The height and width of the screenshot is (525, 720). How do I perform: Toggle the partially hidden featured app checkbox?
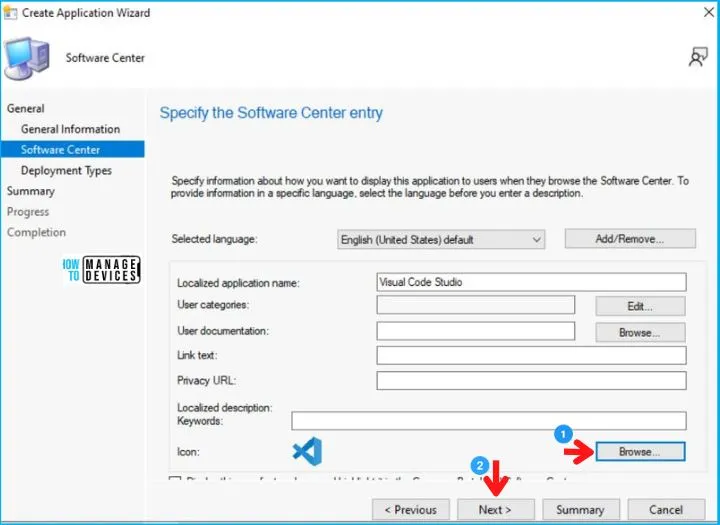(x=174, y=480)
